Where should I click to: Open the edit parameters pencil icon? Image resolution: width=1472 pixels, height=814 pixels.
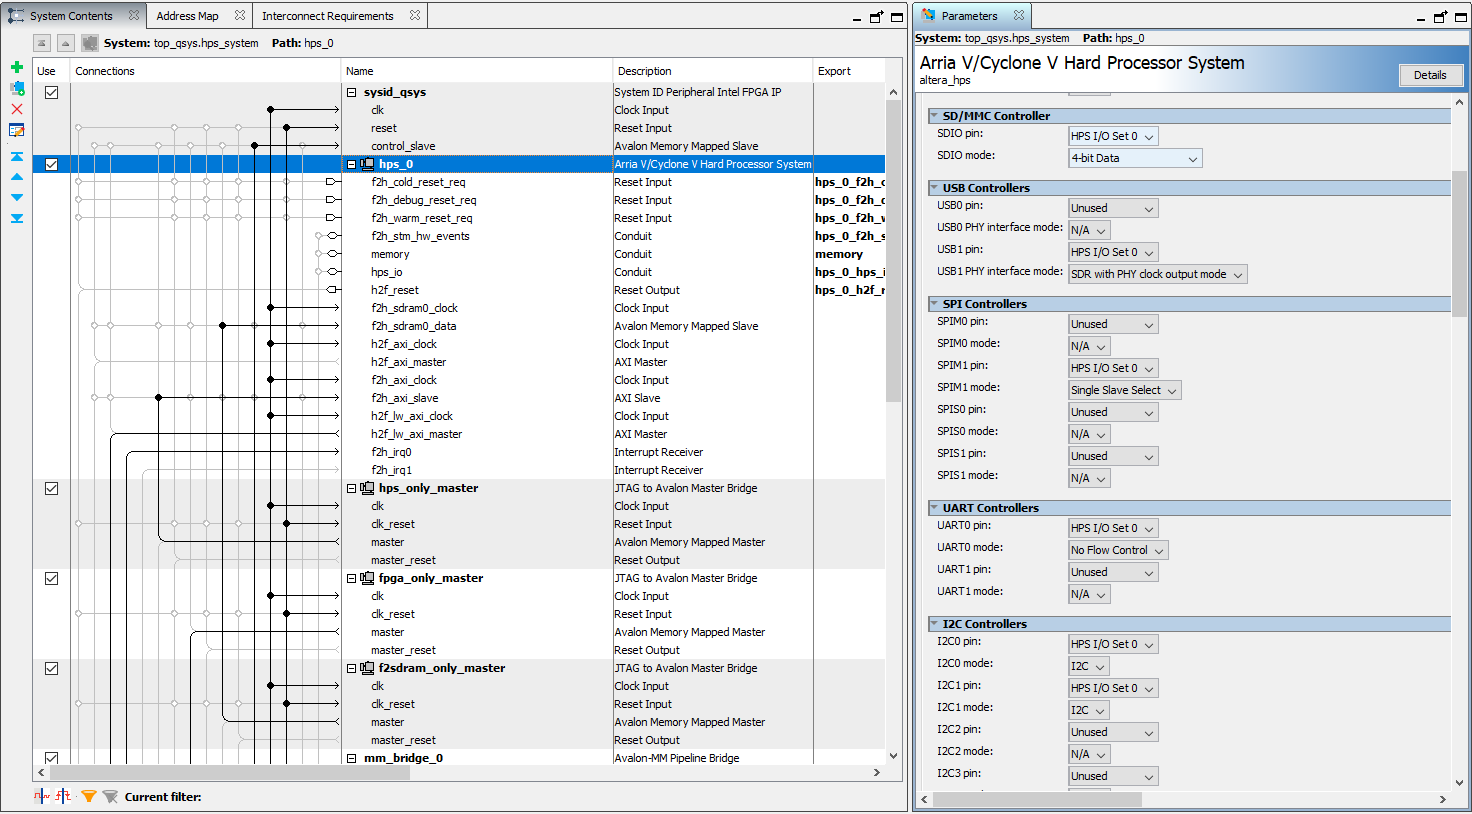(x=17, y=130)
